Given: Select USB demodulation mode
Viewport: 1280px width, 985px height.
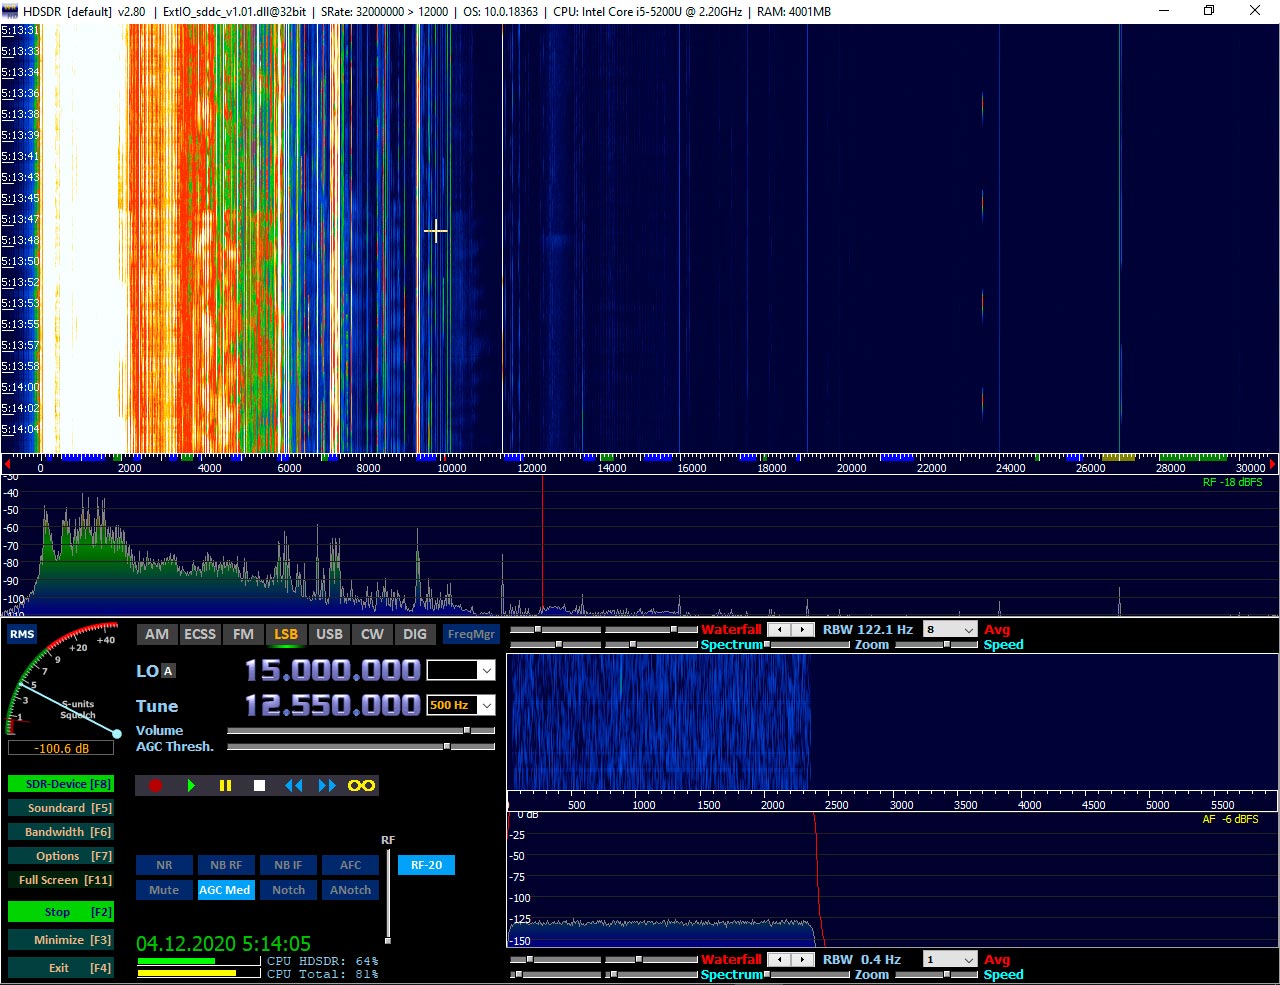Looking at the screenshot, I should point(329,634).
